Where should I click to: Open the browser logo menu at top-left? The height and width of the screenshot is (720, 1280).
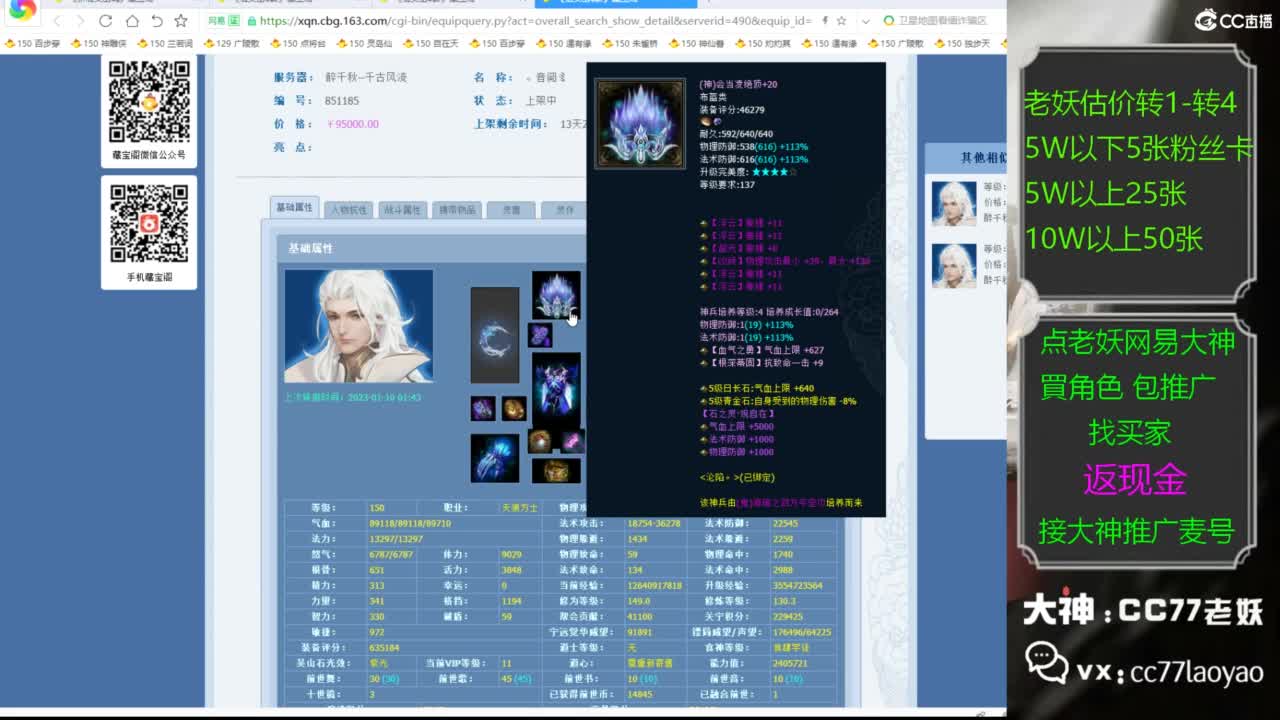pos(22,11)
